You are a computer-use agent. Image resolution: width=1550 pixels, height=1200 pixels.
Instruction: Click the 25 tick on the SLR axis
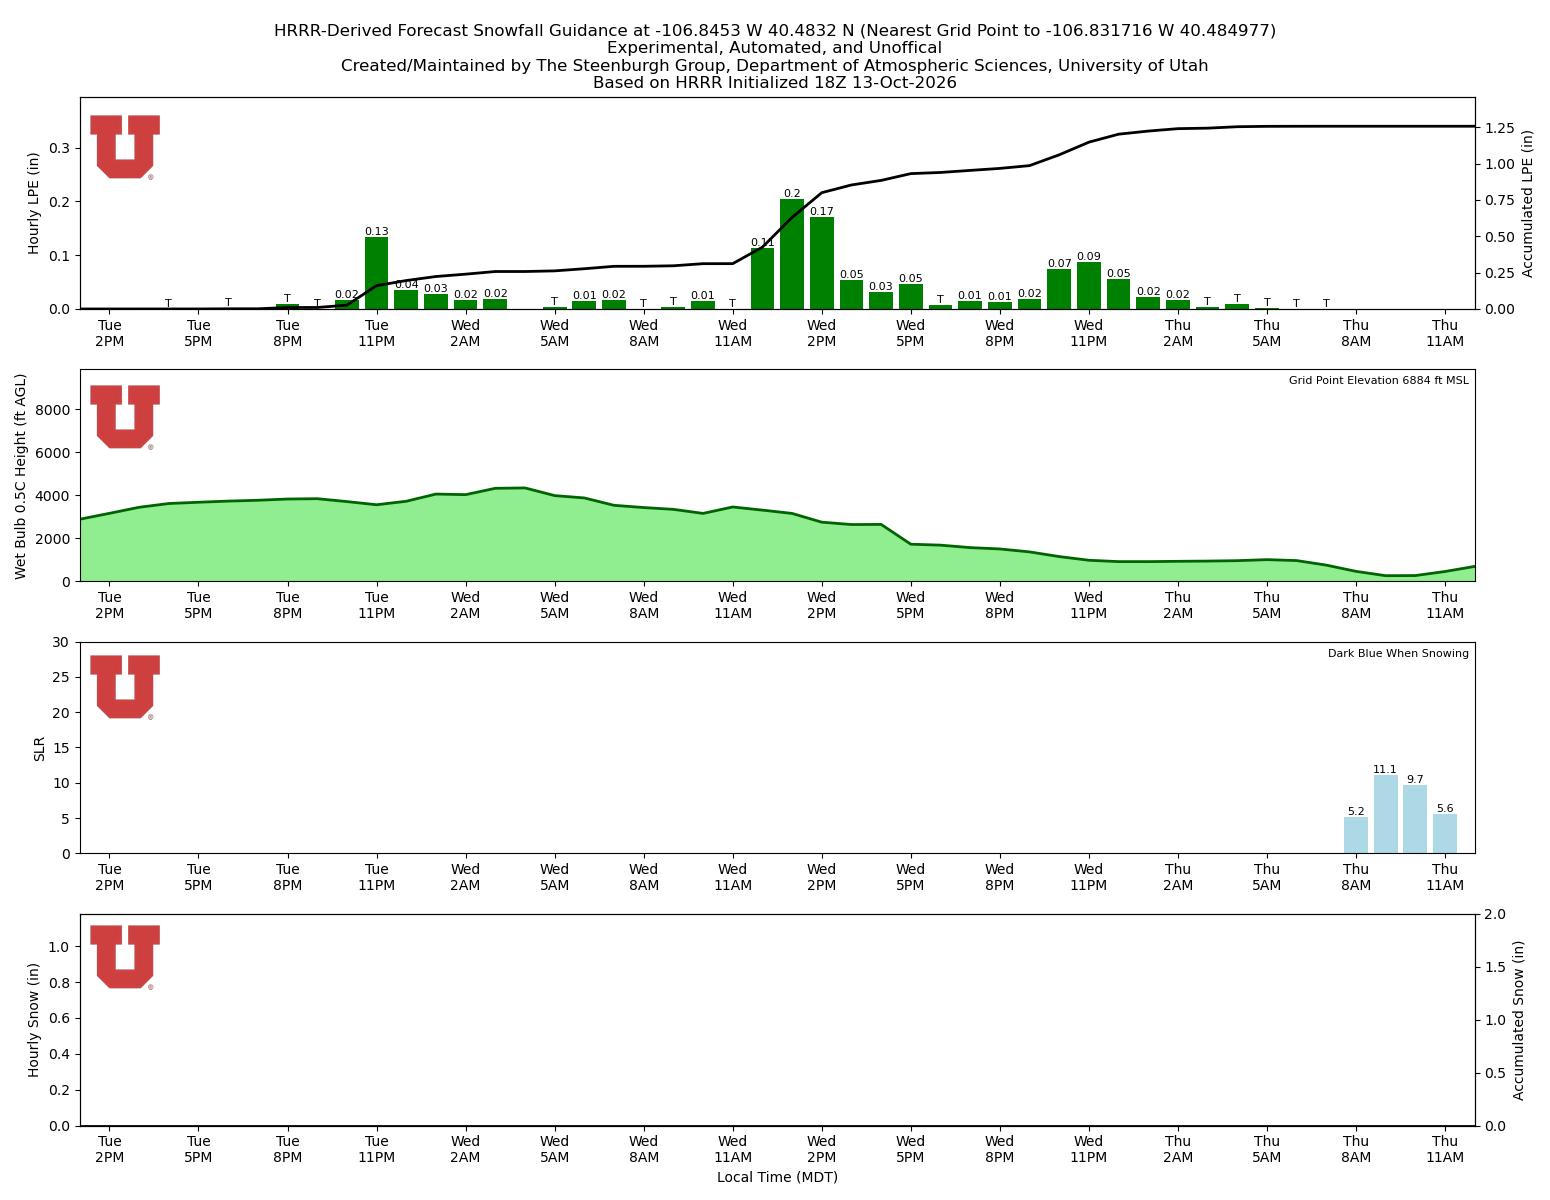click(63, 677)
